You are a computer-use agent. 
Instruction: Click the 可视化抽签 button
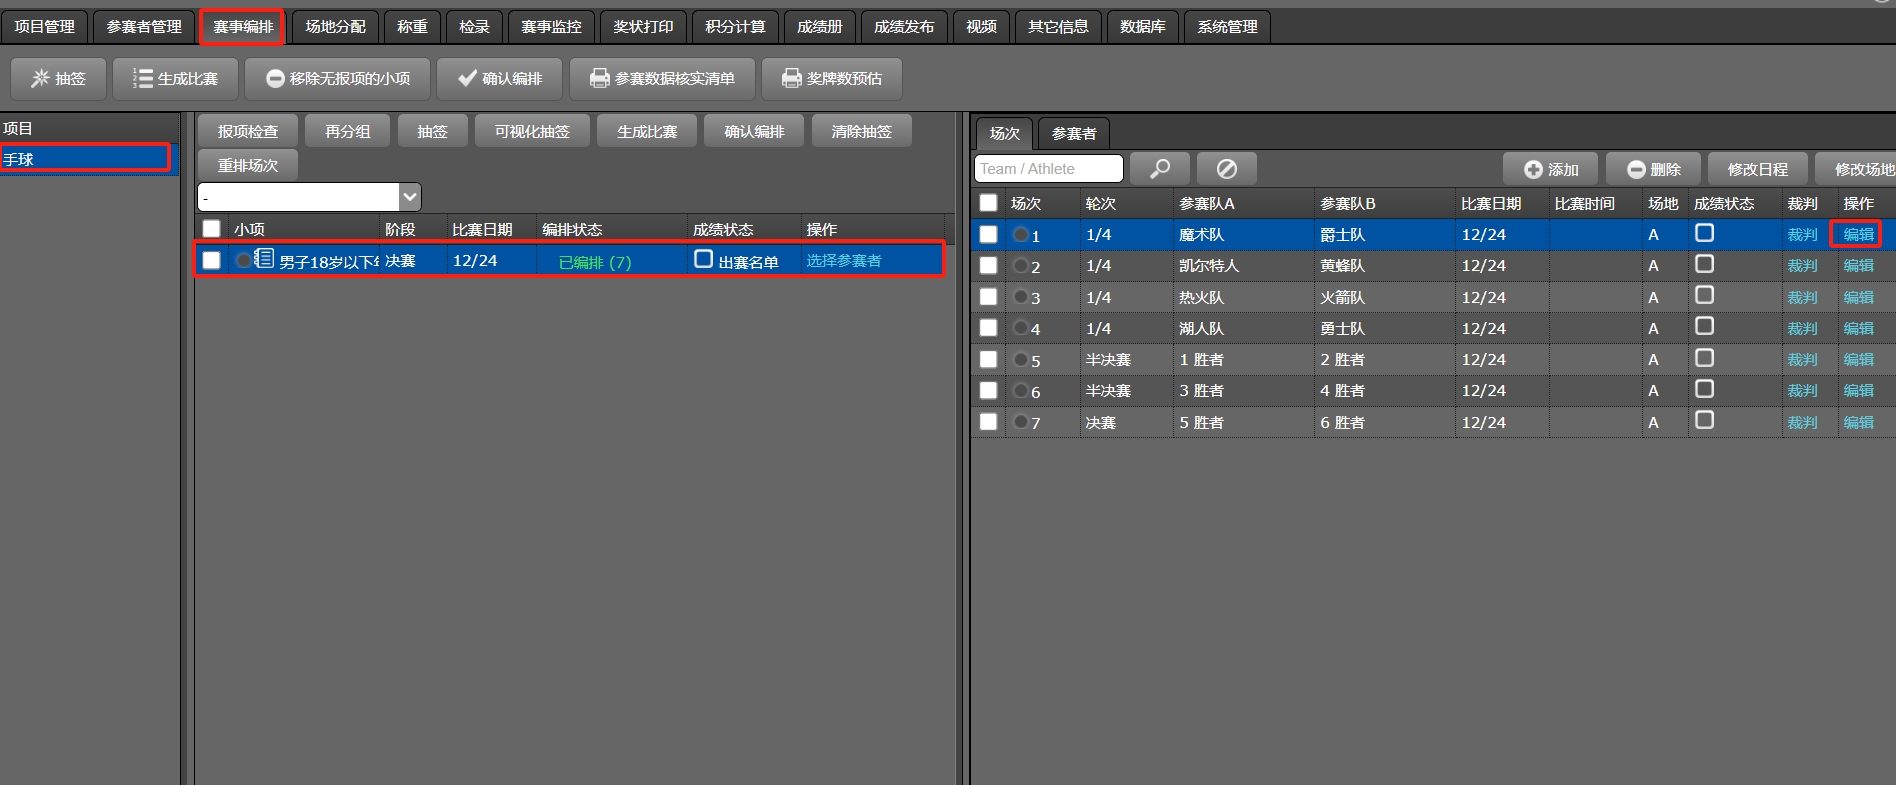pyautogui.click(x=531, y=131)
